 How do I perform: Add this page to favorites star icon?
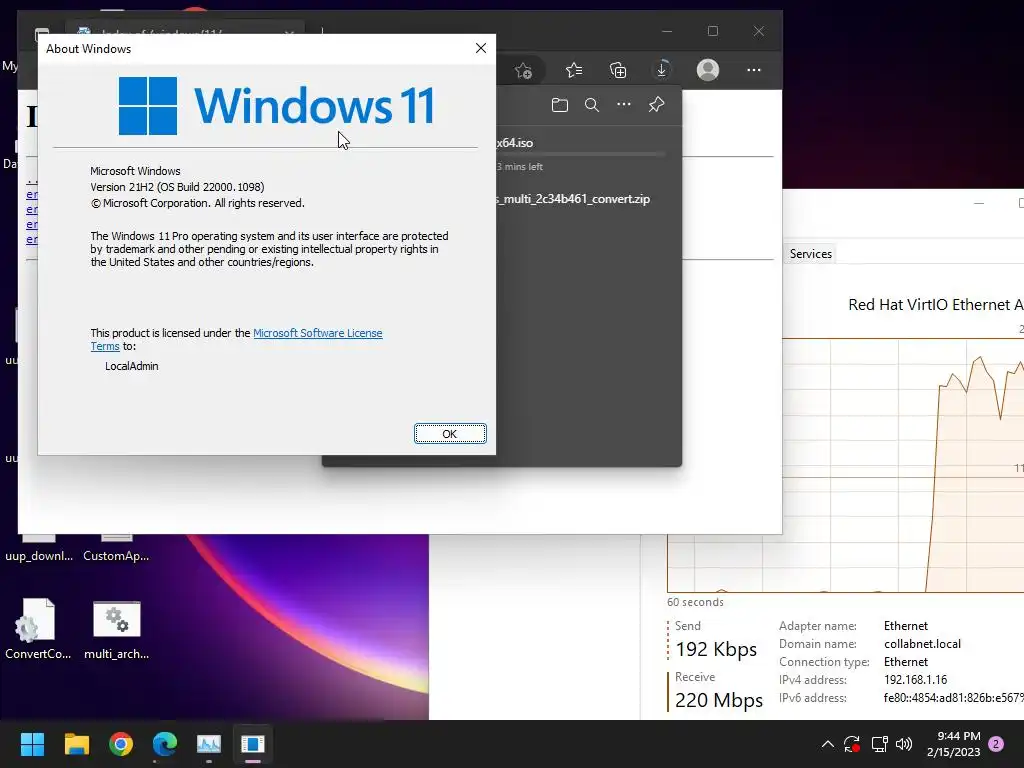[x=523, y=70]
